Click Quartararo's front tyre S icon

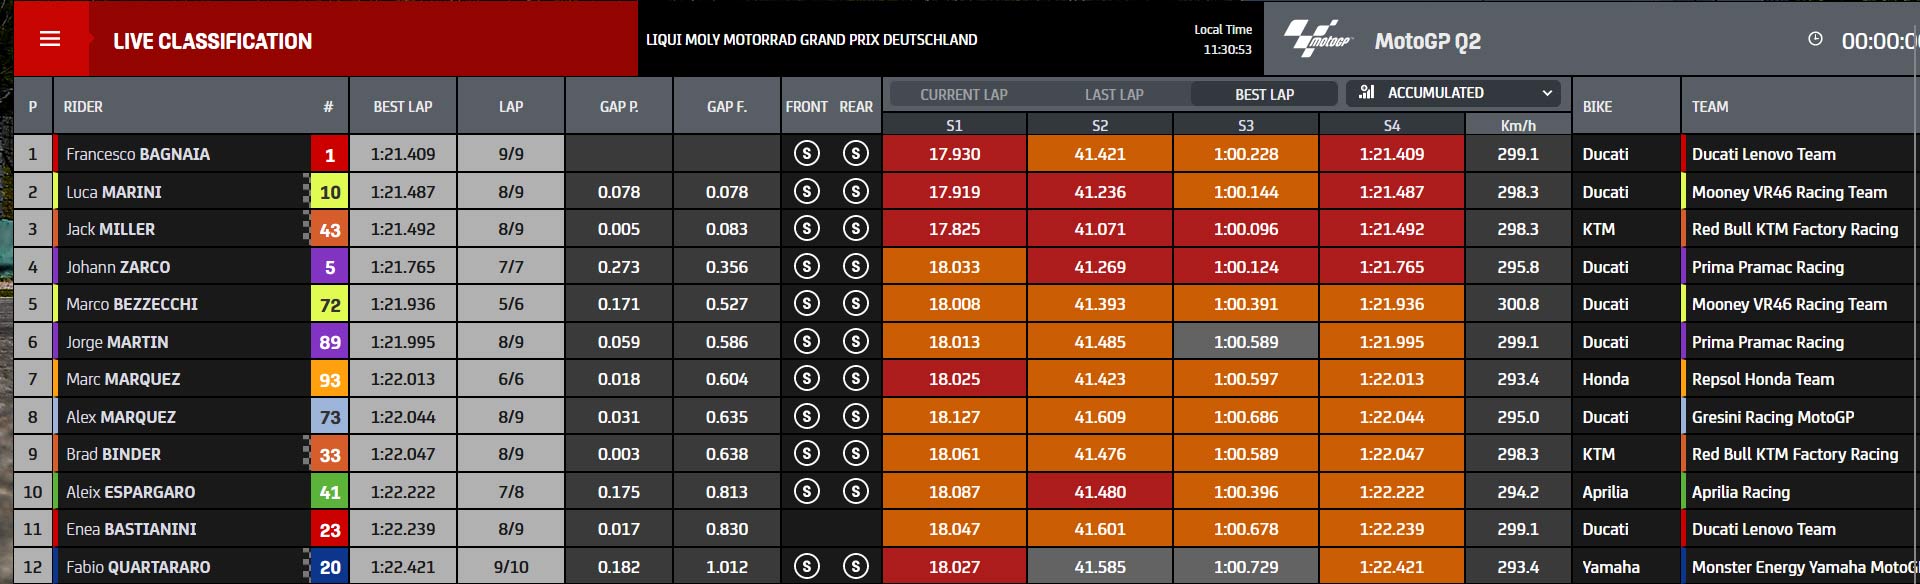(807, 566)
